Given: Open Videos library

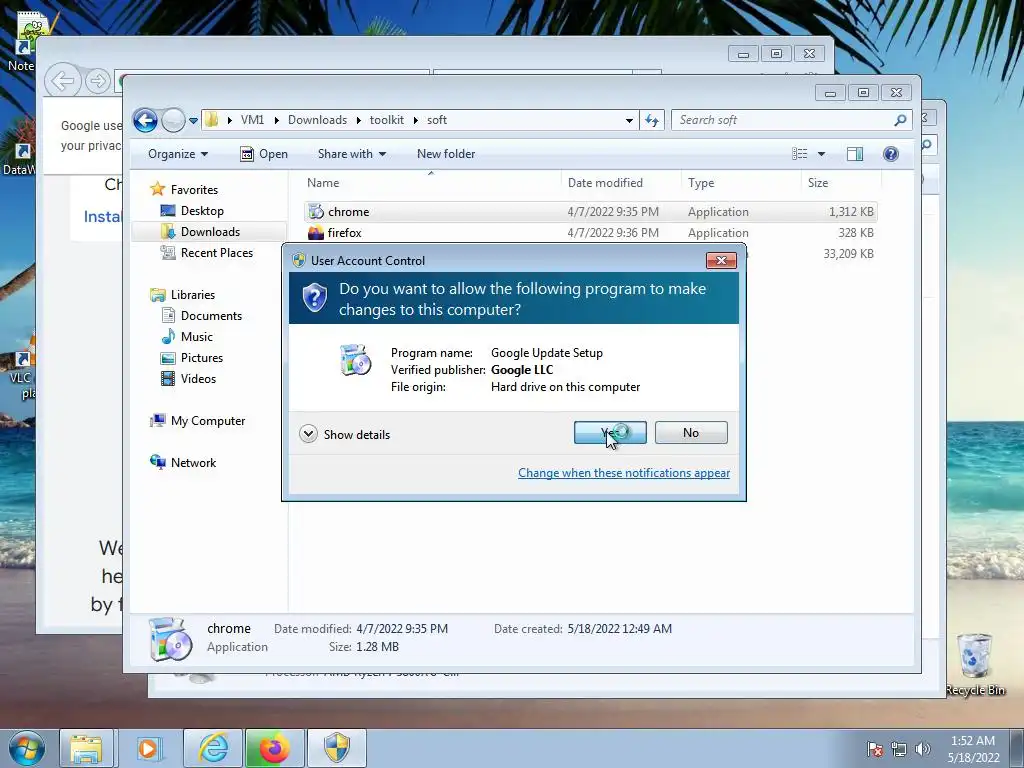Looking at the screenshot, I should [188, 379].
